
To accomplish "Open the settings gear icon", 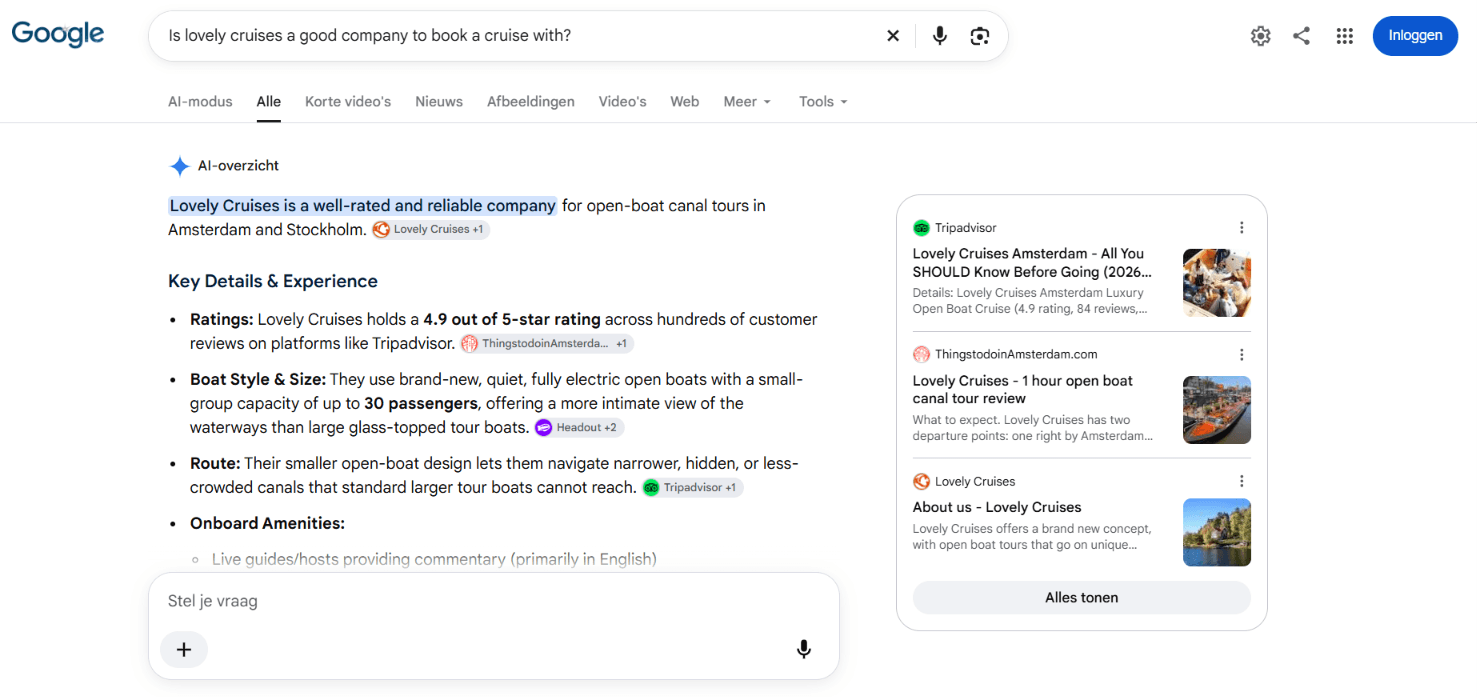I will point(1261,36).
